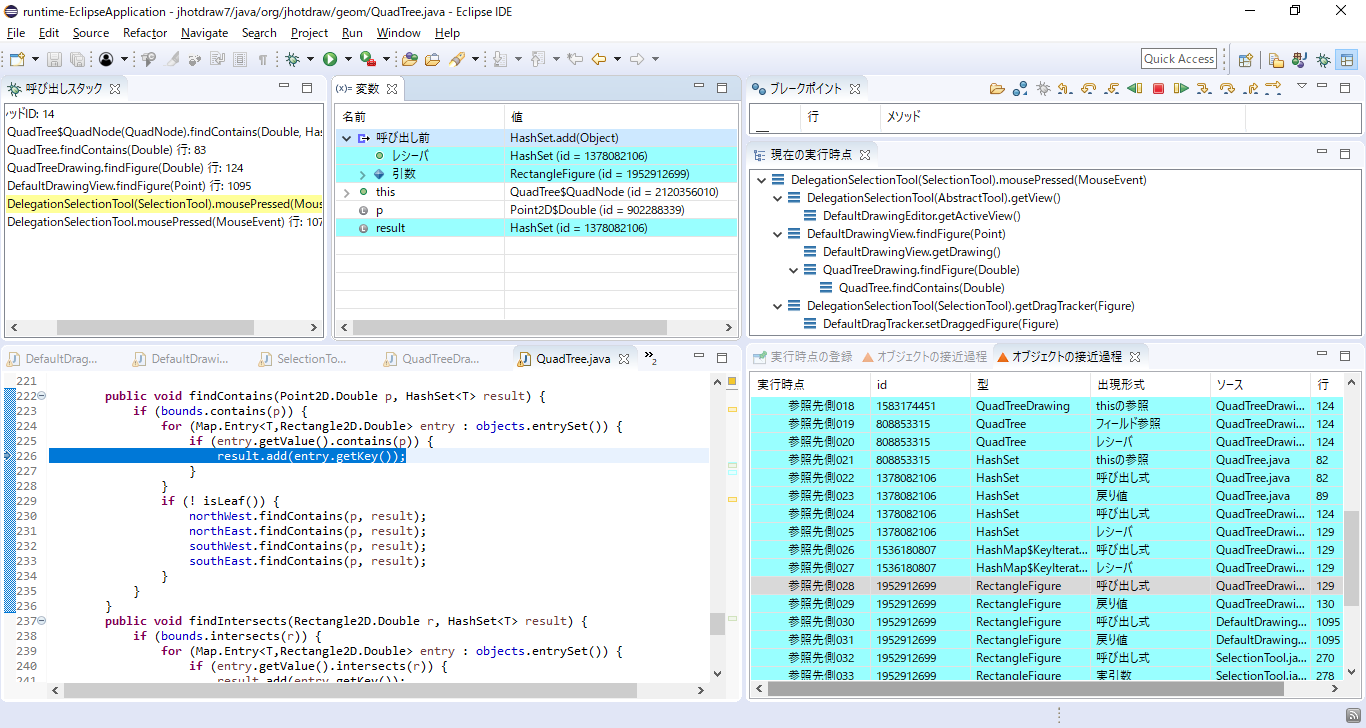Click green forward Resume icon in Breakpoints view
This screenshot has width=1366, height=728.
1181,88
